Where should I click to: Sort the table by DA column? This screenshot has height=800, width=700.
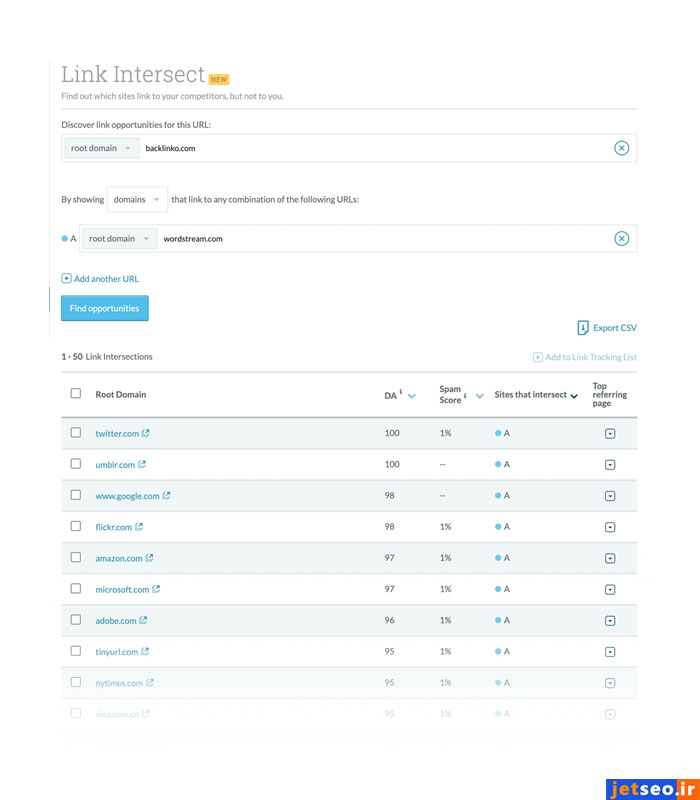[x=412, y=396]
